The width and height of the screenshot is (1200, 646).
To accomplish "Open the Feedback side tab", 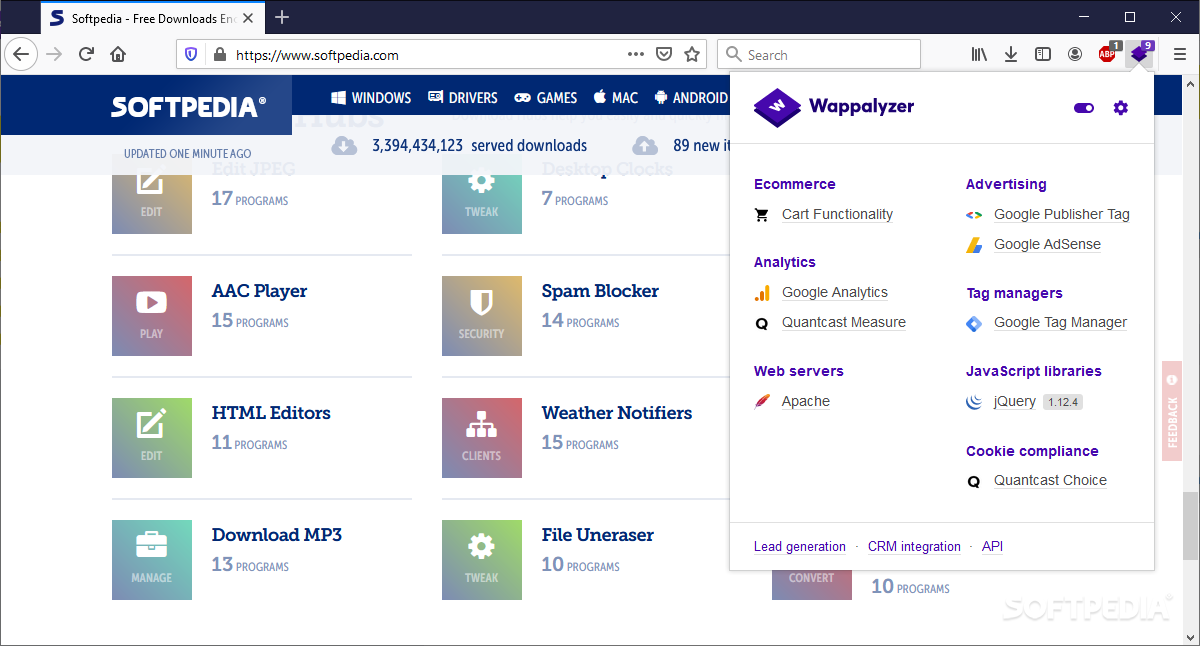I will tap(1172, 411).
